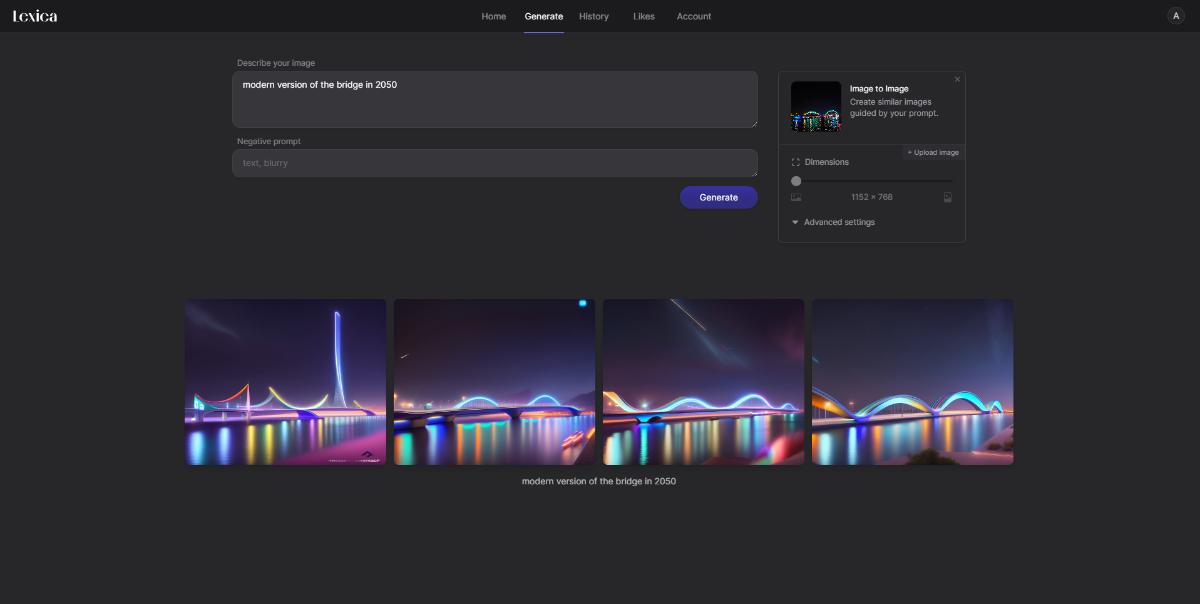This screenshot has width=1200, height=604.
Task: Click the "Negative prompt" label
Action: point(269,142)
